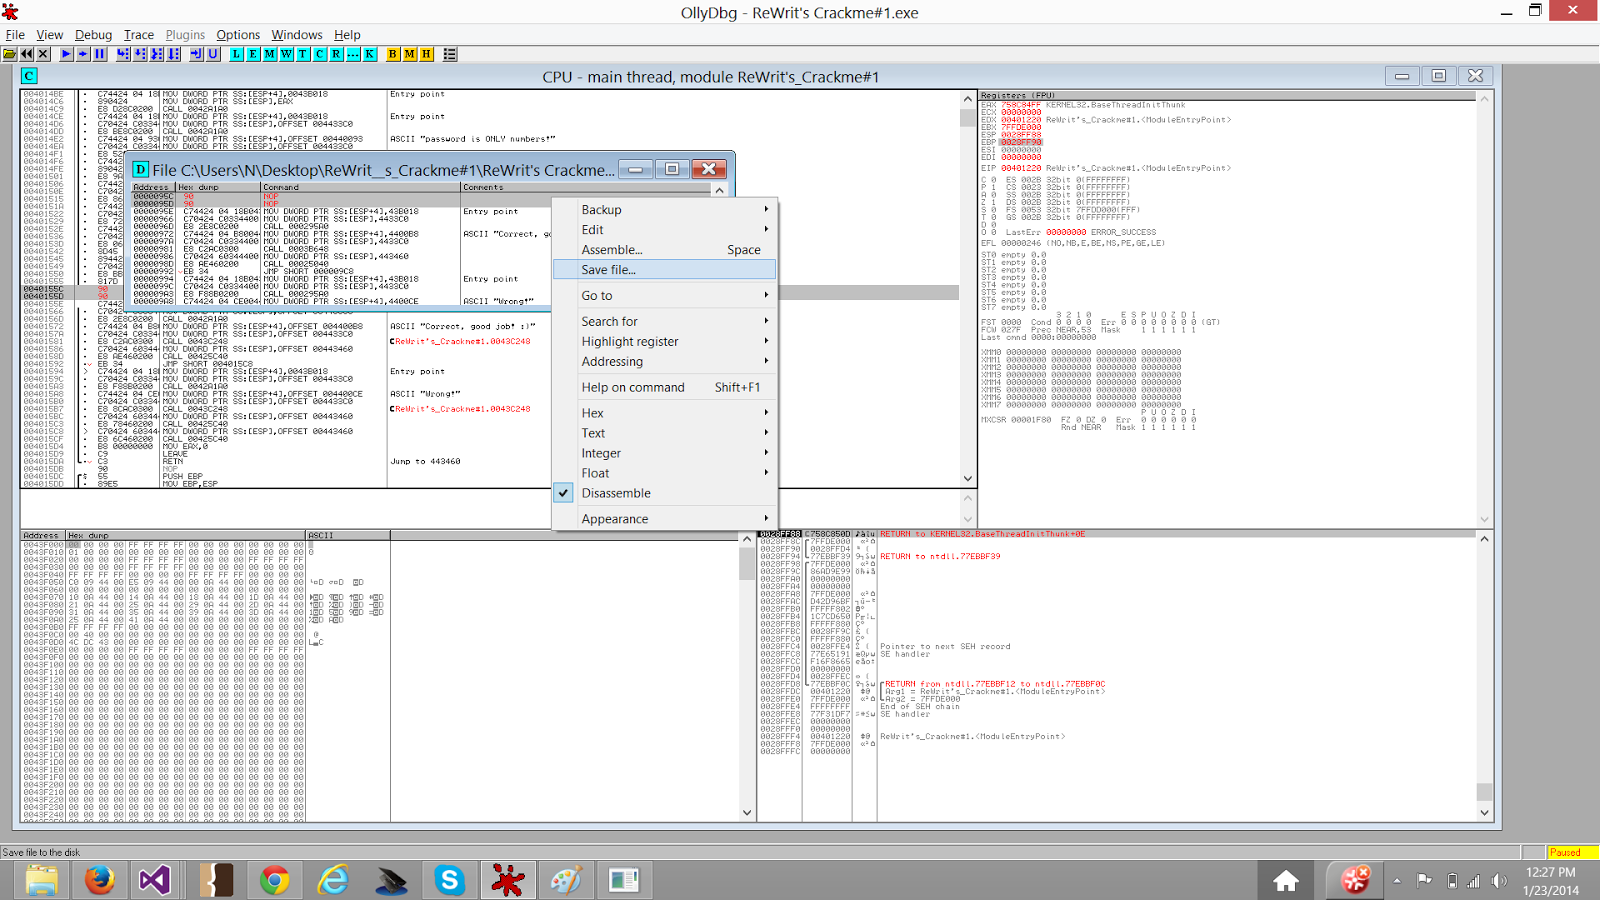Viewport: 1600px width, 900px height.
Task: Expand the Hex submenu
Action: pos(665,413)
